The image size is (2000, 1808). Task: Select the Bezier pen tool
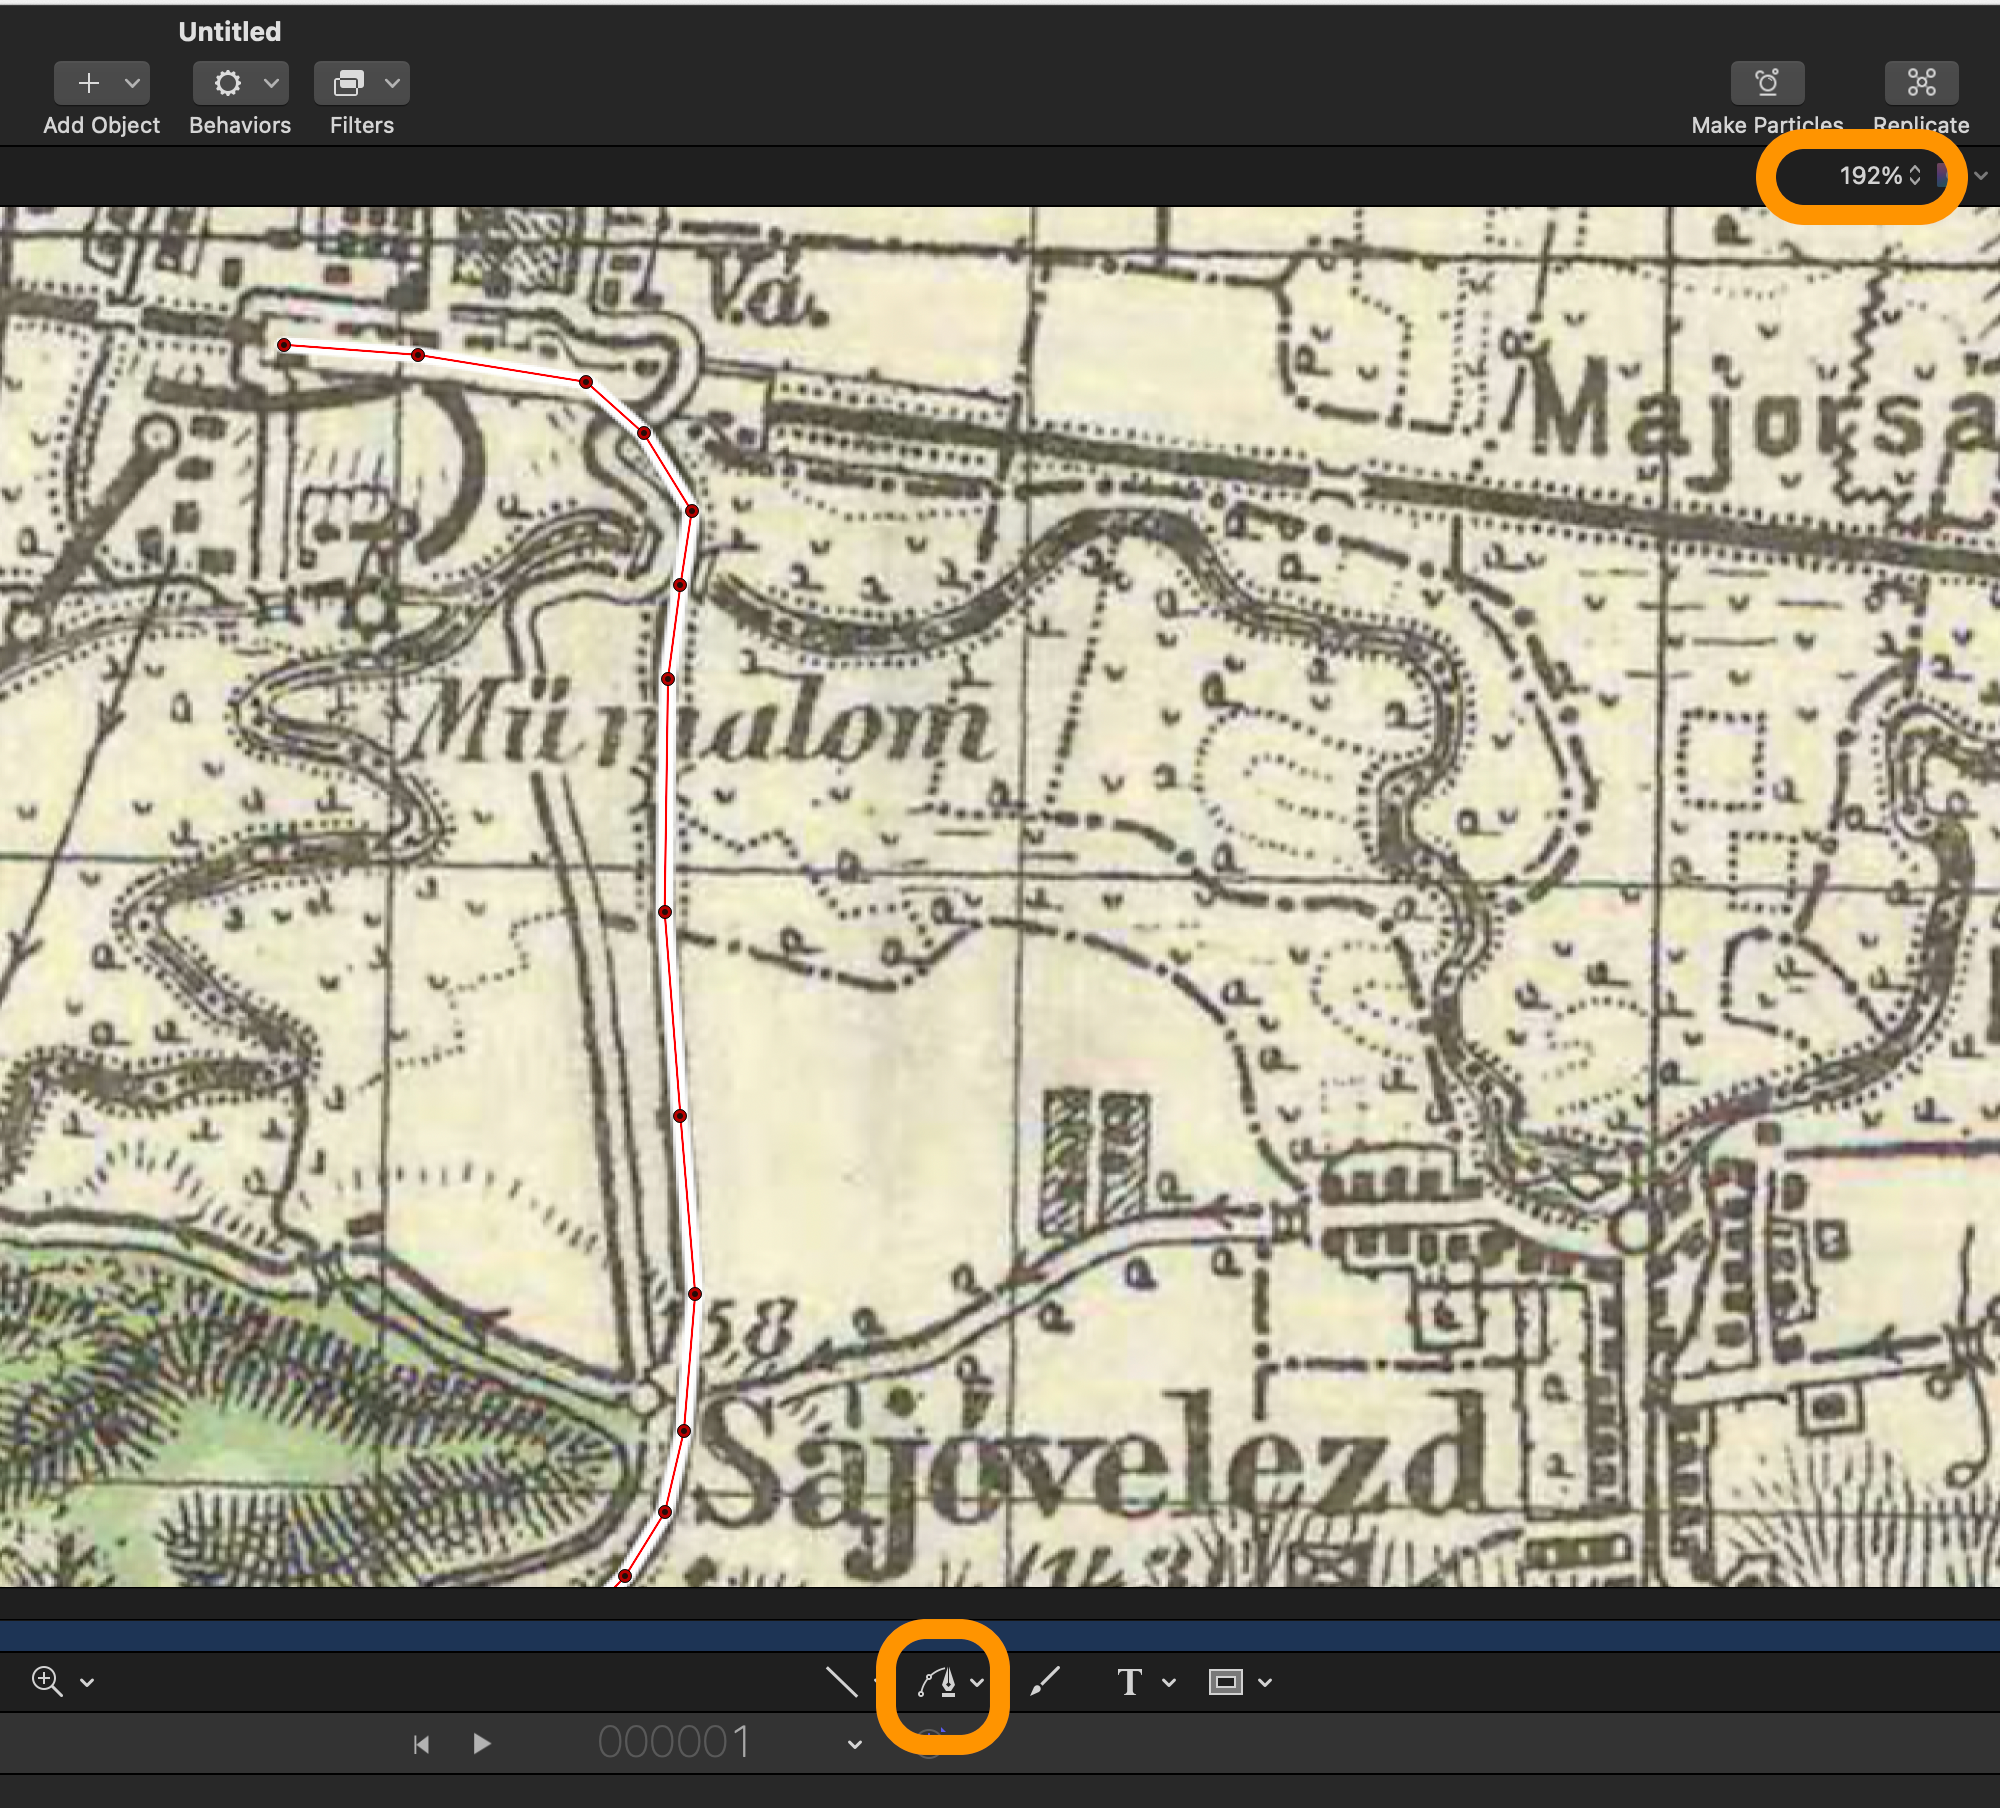point(937,1683)
